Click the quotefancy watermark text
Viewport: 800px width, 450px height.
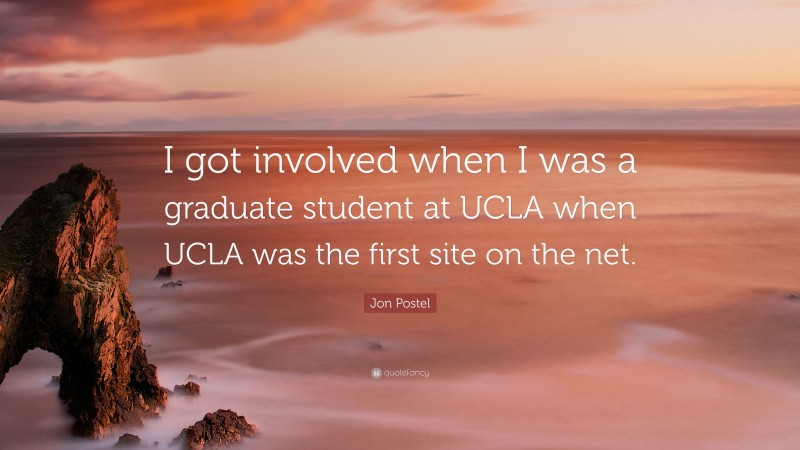405,373
